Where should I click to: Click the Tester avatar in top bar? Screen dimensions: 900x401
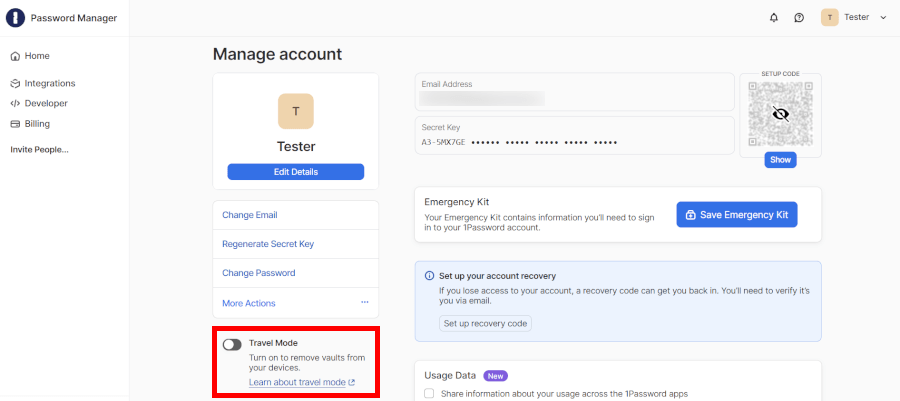tap(830, 18)
